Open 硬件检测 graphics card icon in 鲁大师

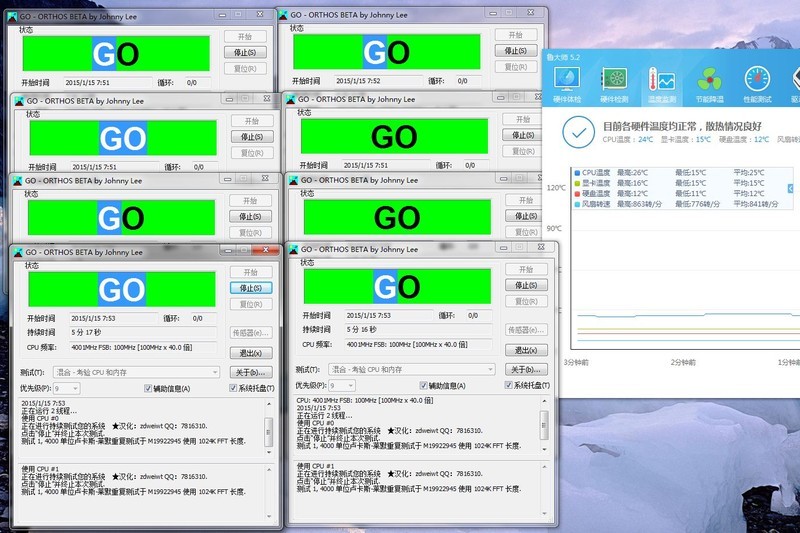pos(614,80)
